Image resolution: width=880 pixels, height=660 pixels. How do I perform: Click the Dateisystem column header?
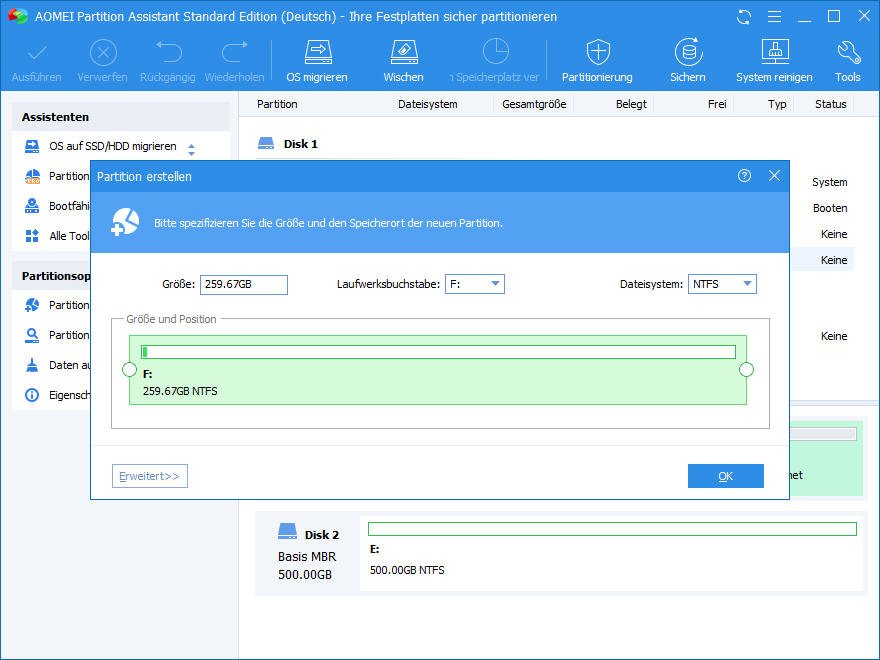tap(427, 104)
